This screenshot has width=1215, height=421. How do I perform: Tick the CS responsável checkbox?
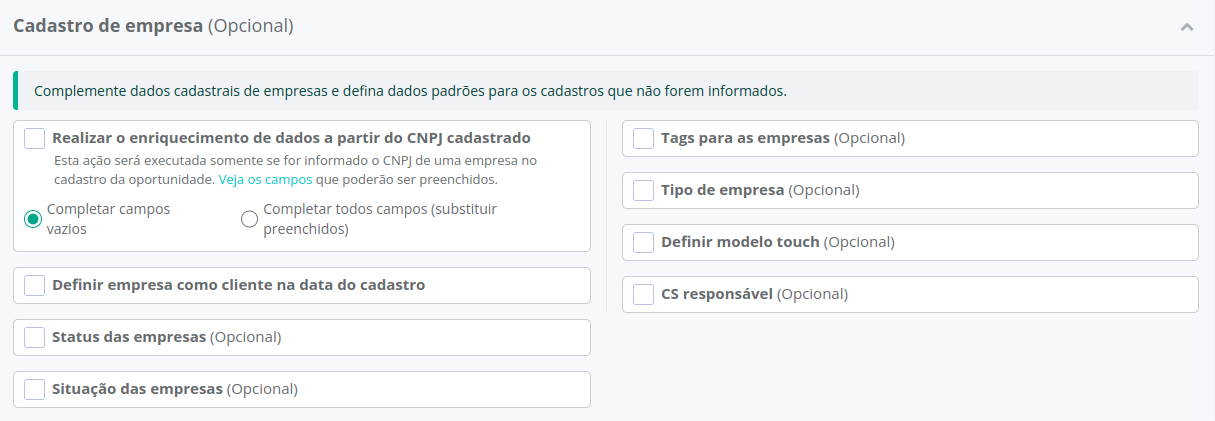[x=644, y=294]
